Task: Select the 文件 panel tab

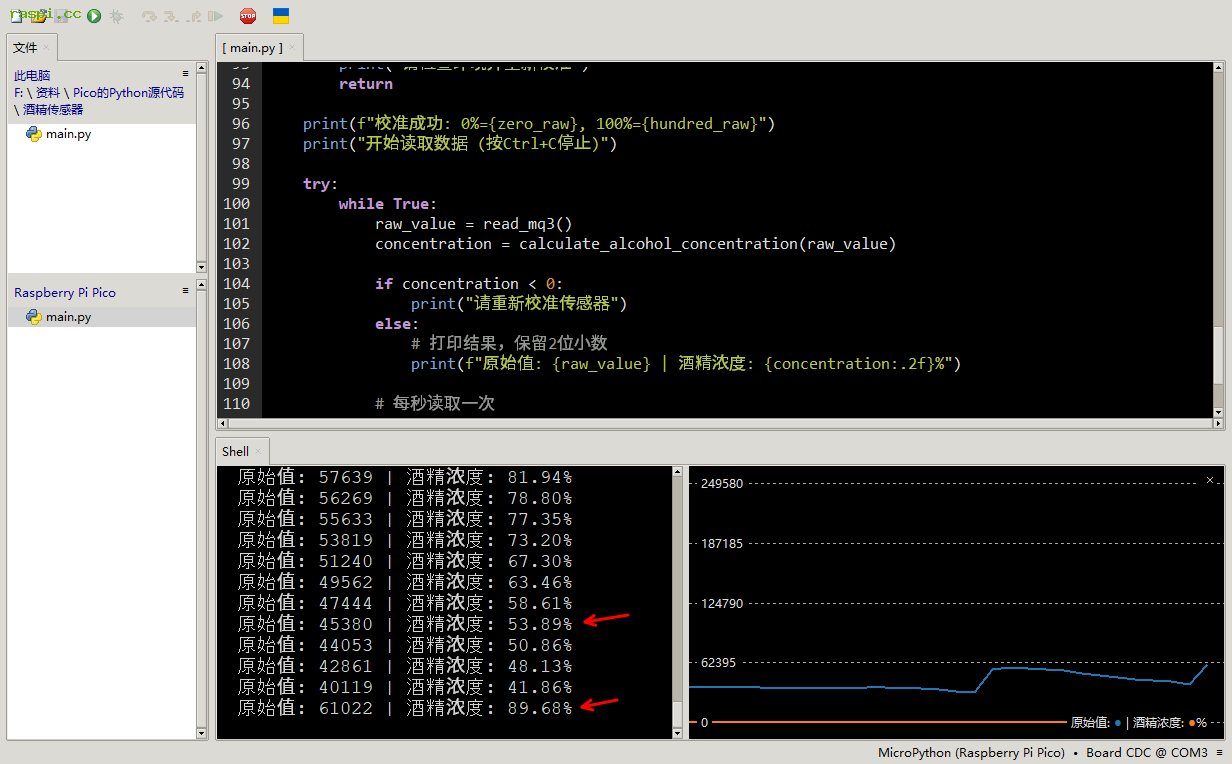Action: [x=25, y=48]
